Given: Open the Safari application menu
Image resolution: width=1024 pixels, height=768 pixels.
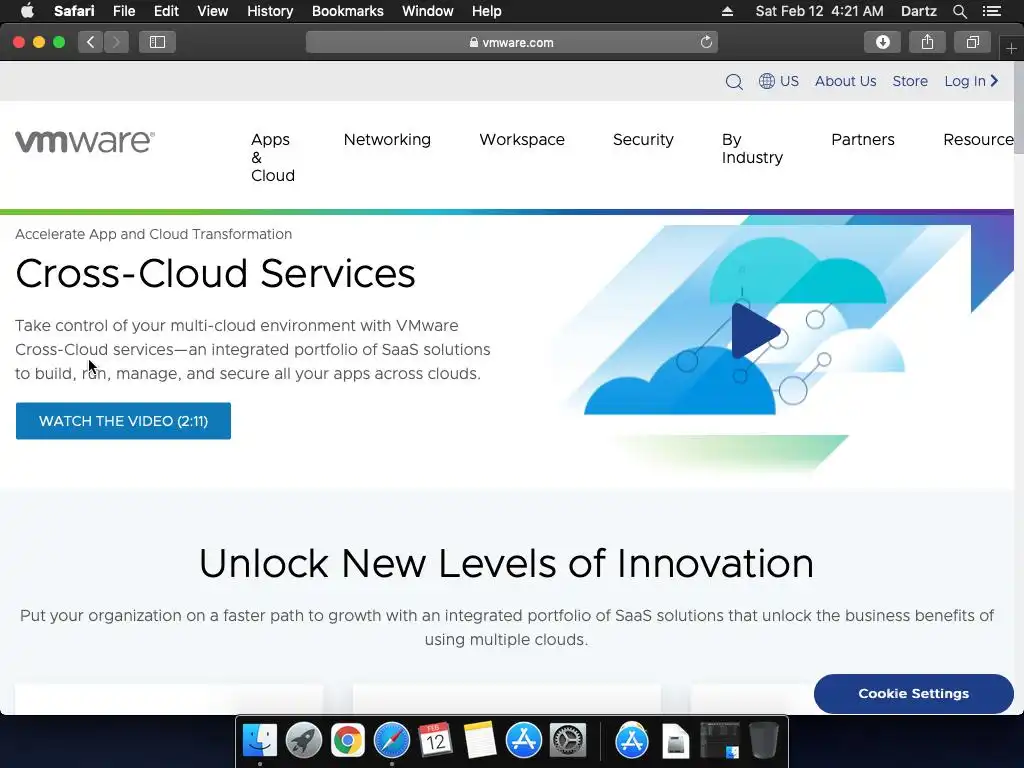Looking at the screenshot, I should click(74, 11).
